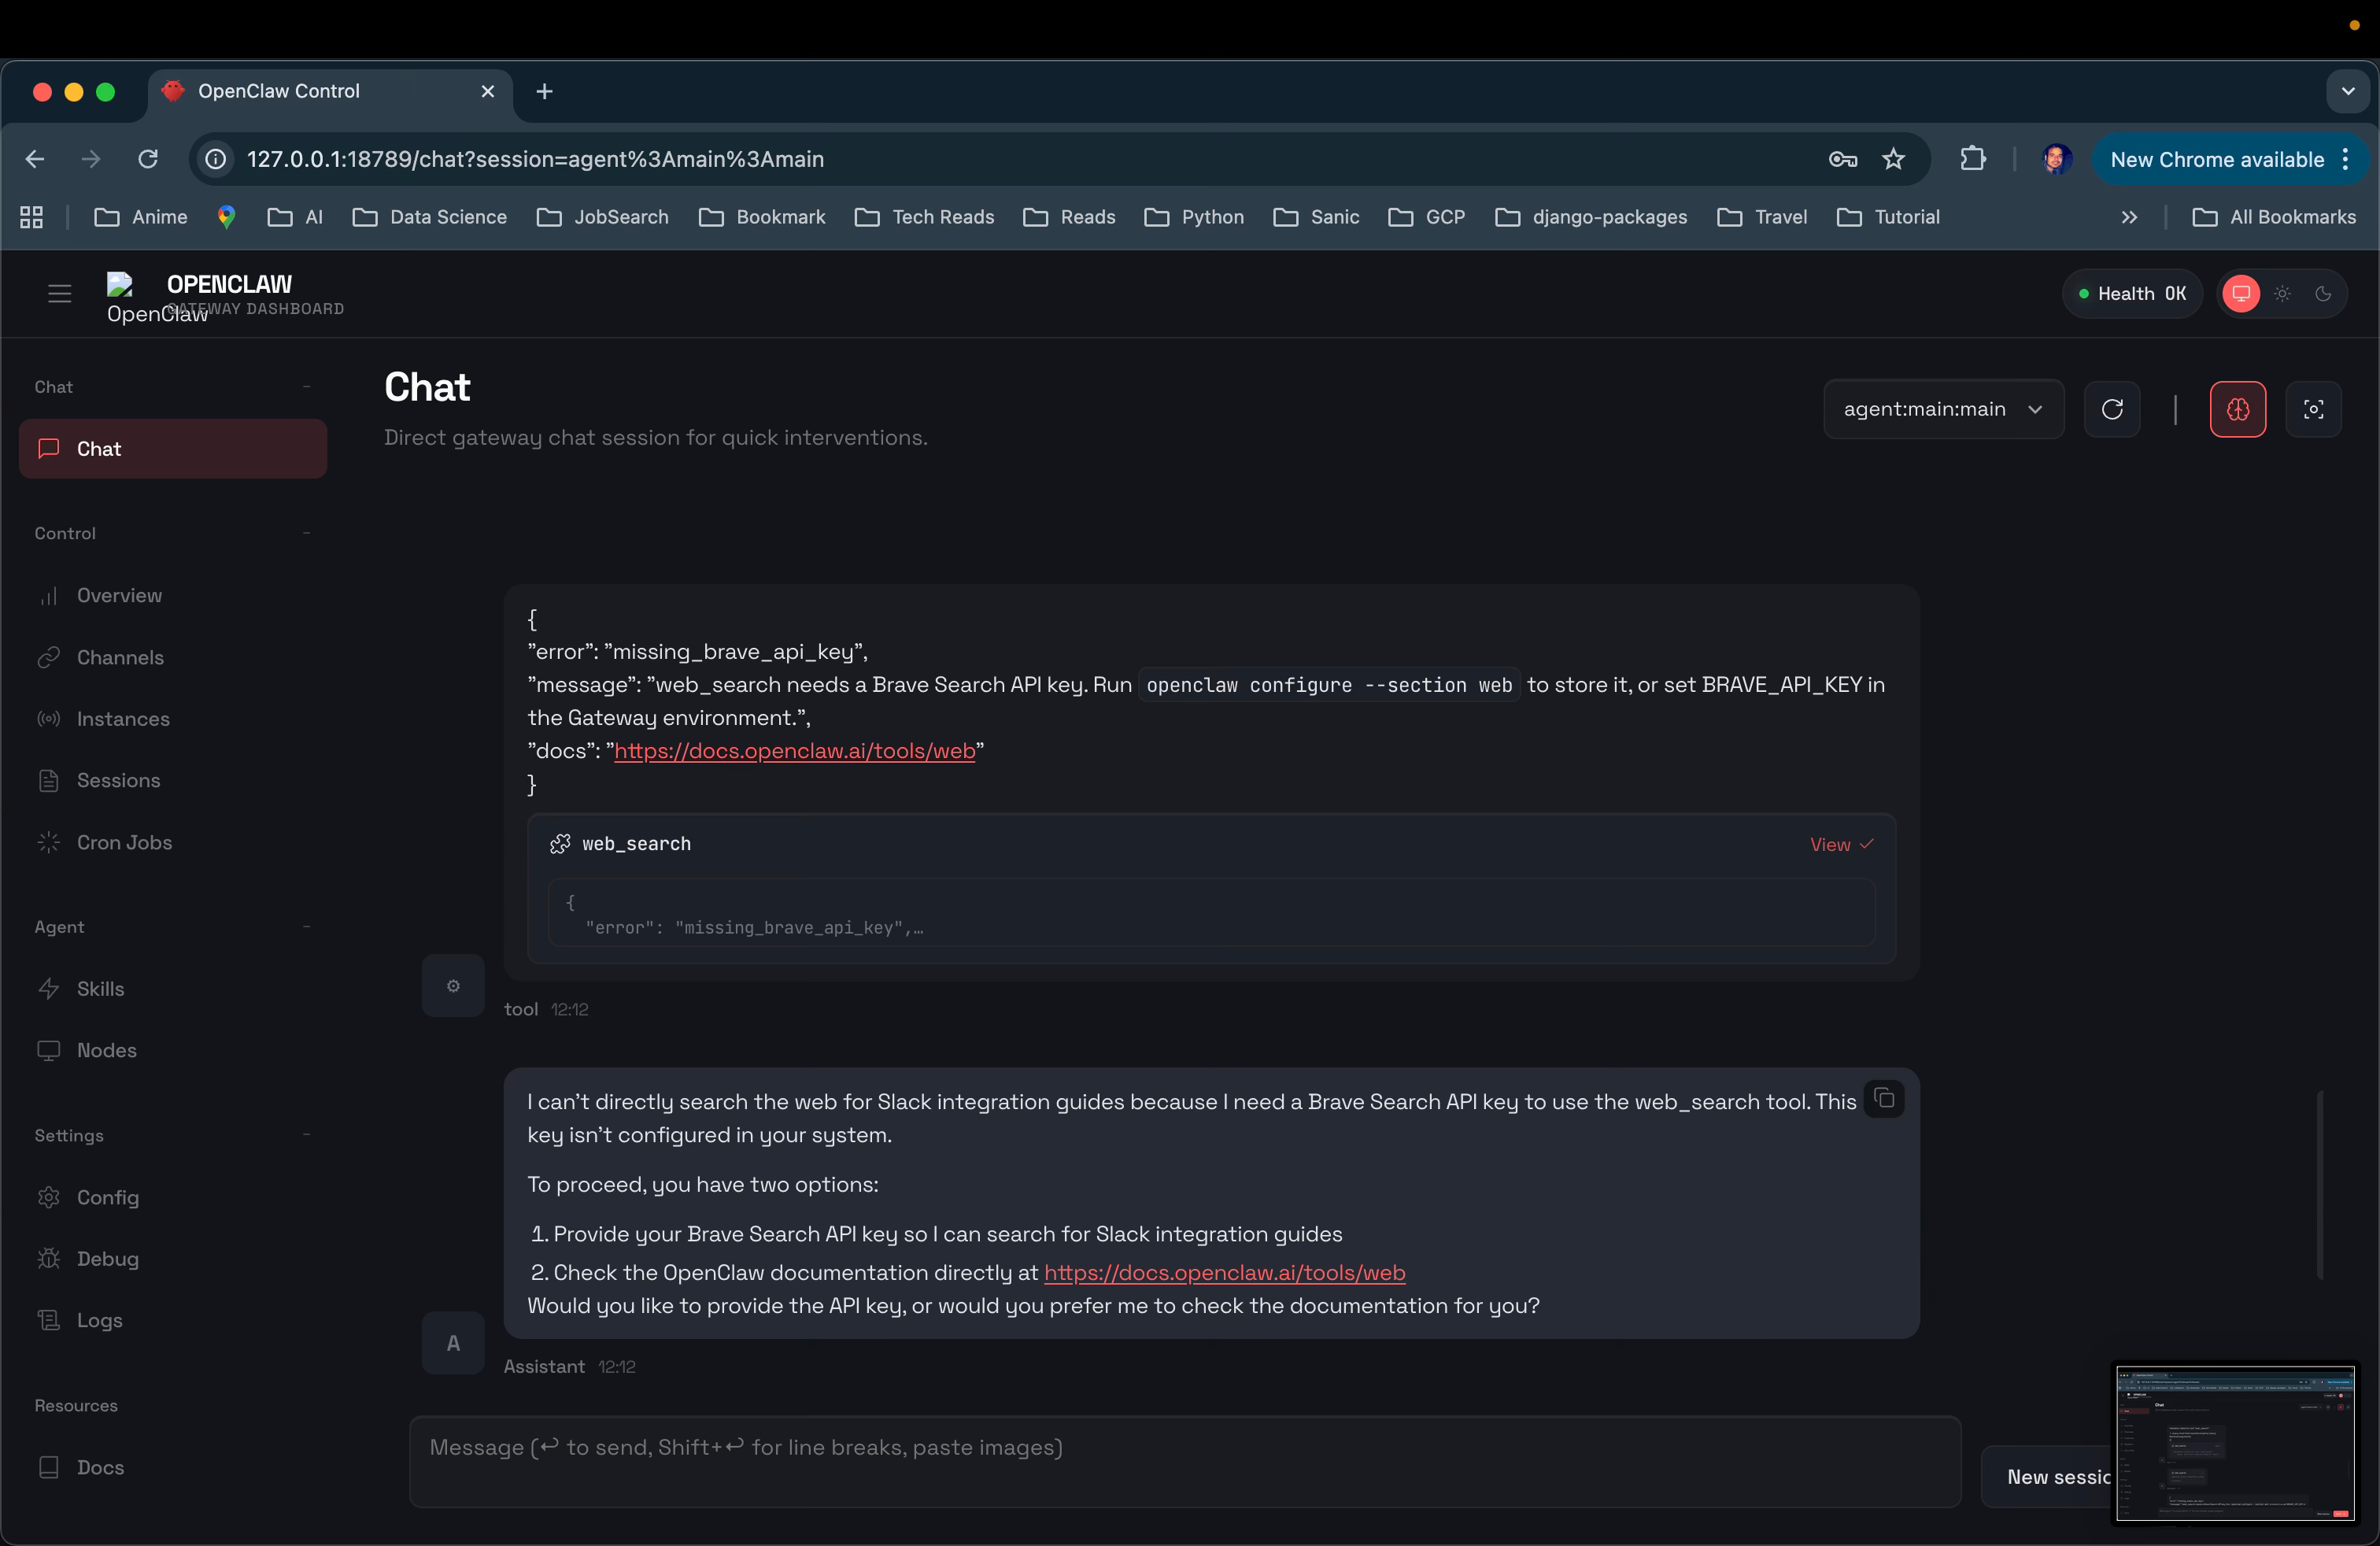The height and width of the screenshot is (1546, 2380).
Task: Select the system theme monitor icon
Action: [x=2241, y=294]
